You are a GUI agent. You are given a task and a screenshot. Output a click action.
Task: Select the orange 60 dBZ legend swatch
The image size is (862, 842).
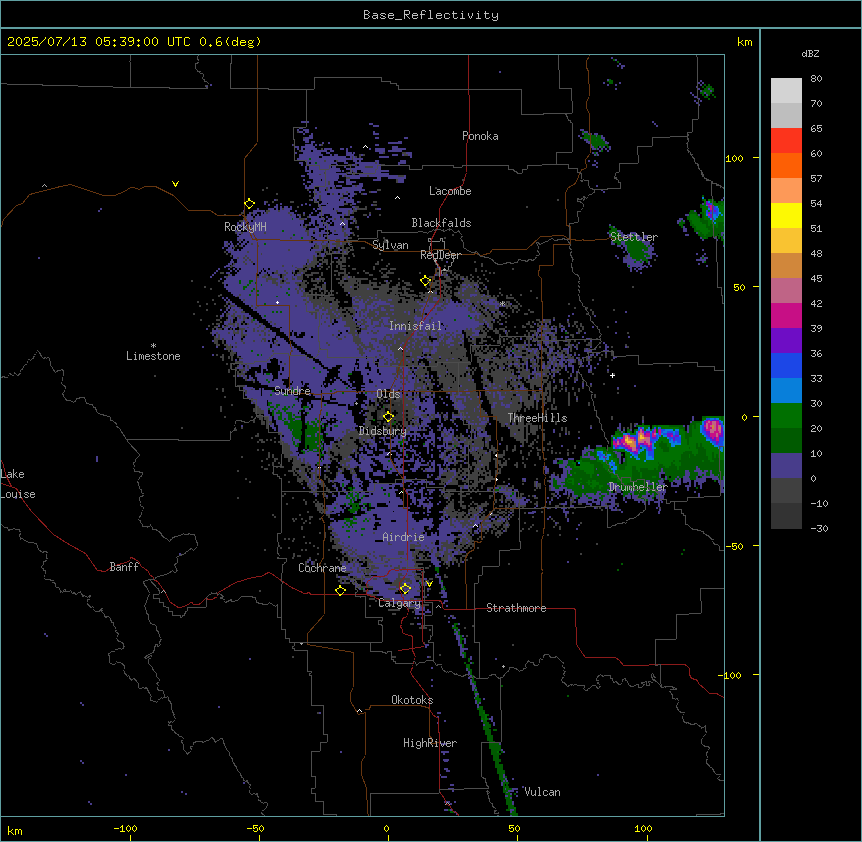pos(786,165)
